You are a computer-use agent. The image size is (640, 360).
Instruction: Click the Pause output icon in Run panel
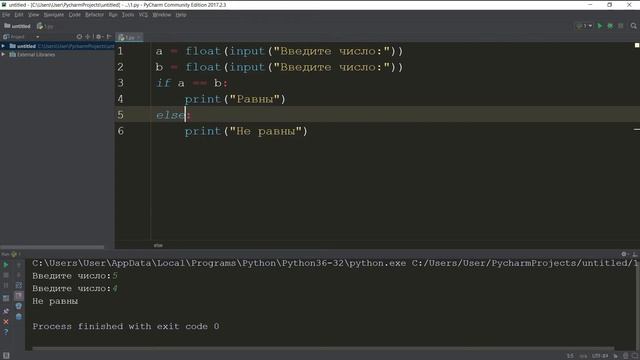(x=6, y=285)
